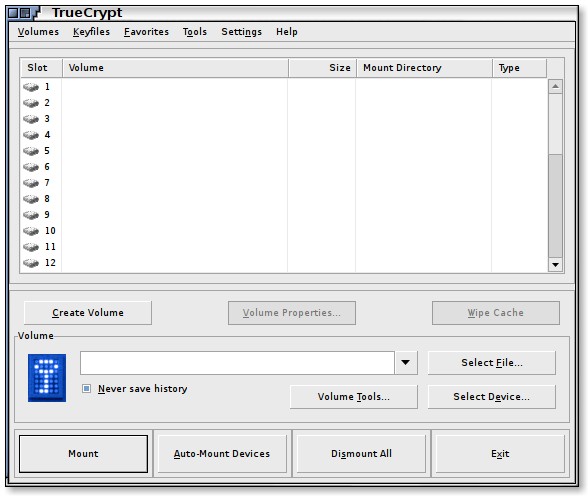Select the slot 5 drive icon
Screen dimensions: 588x496
click(x=31, y=151)
